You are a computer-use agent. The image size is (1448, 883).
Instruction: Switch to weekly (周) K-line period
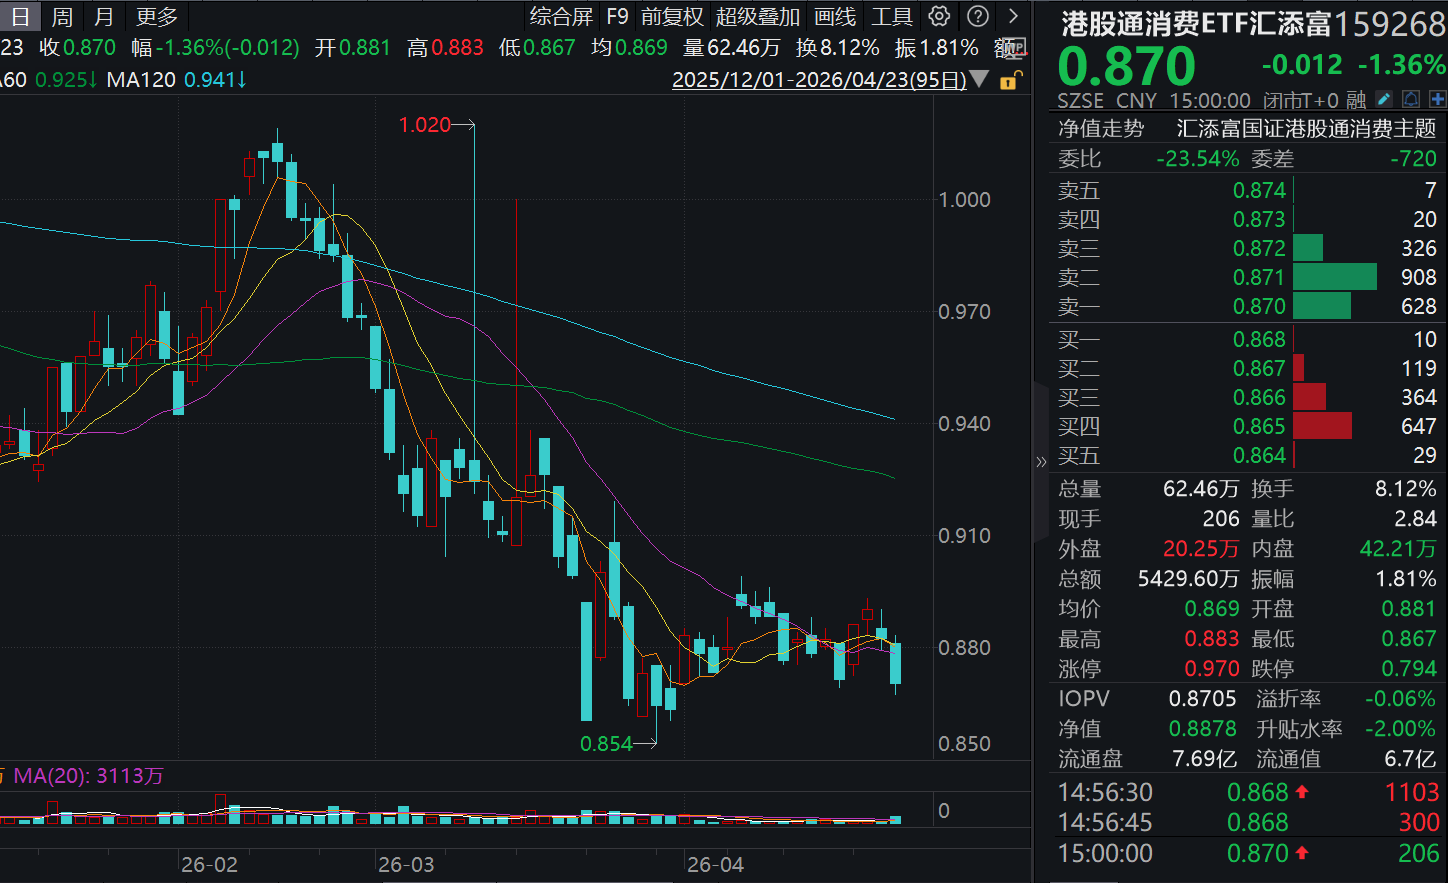point(62,16)
